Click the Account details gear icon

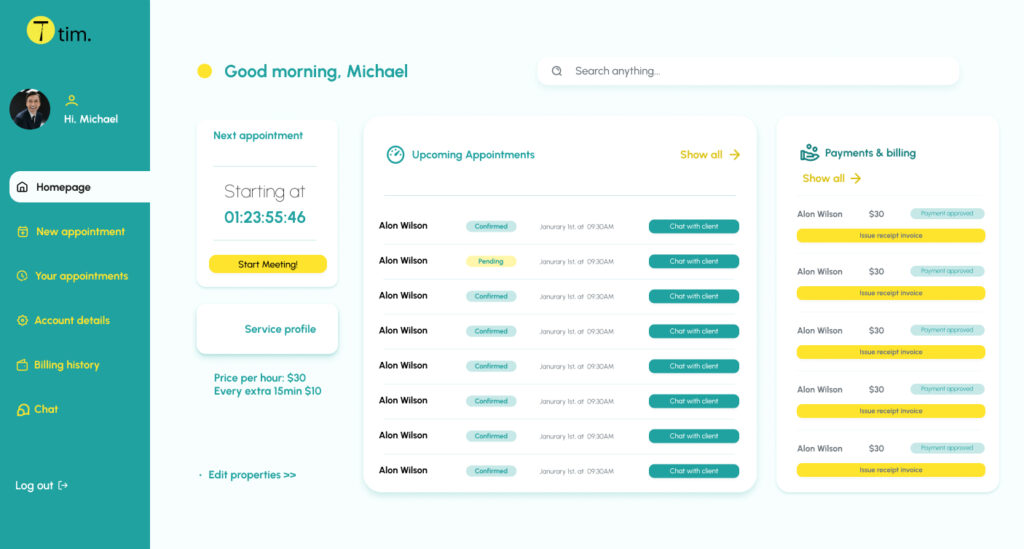[x=22, y=321]
